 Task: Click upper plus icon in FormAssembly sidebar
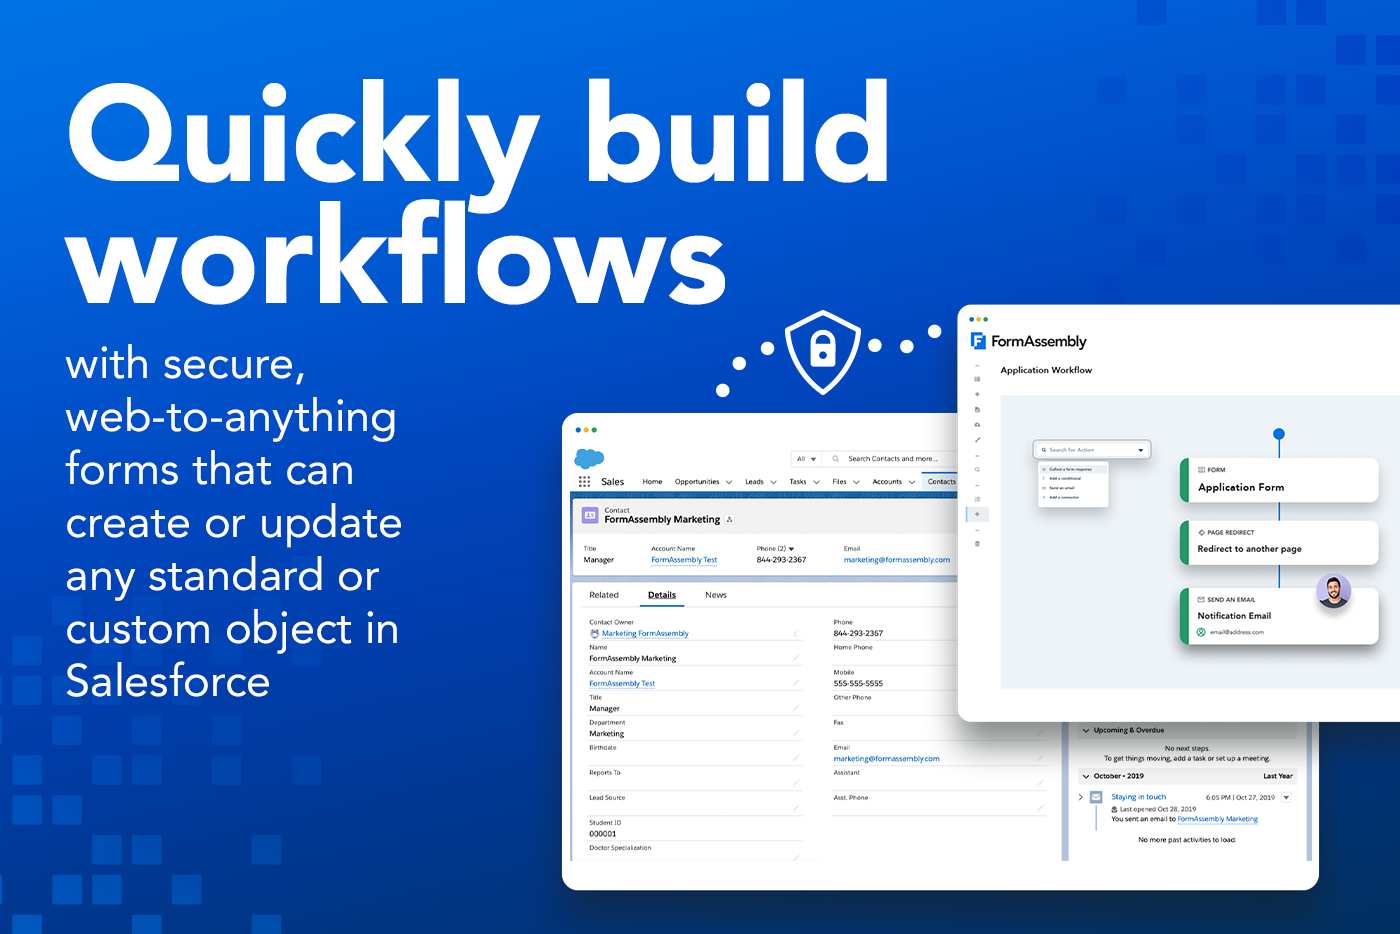coord(977,394)
